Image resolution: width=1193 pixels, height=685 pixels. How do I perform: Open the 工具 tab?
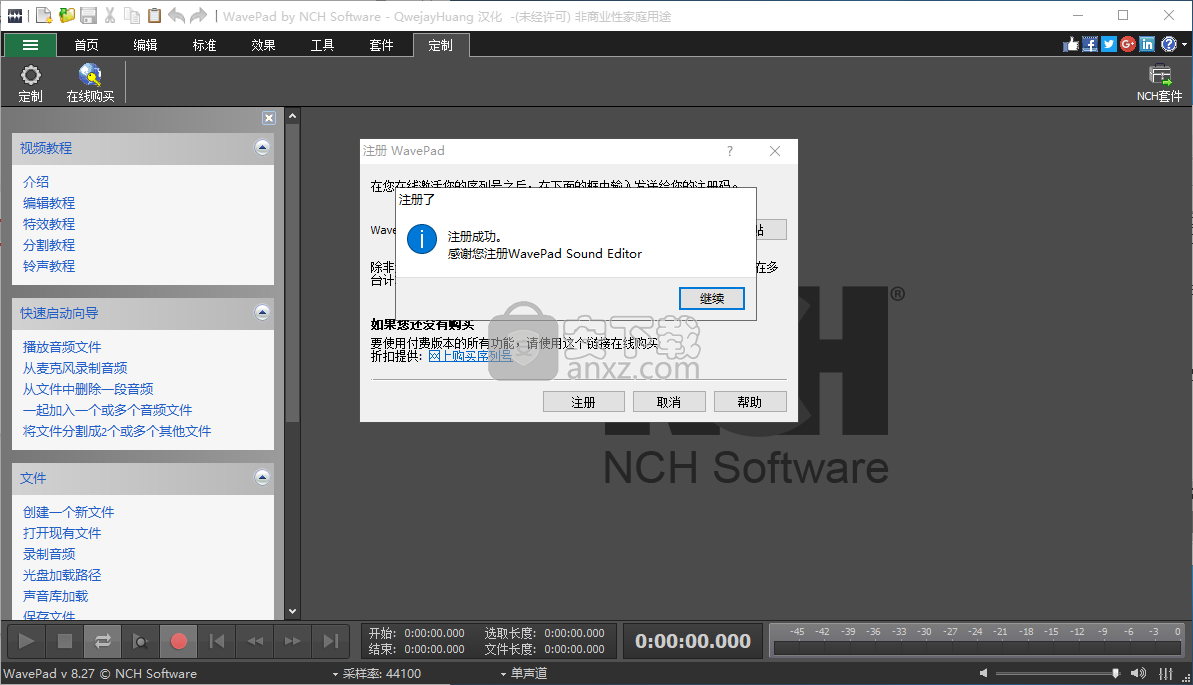pyautogui.click(x=322, y=45)
